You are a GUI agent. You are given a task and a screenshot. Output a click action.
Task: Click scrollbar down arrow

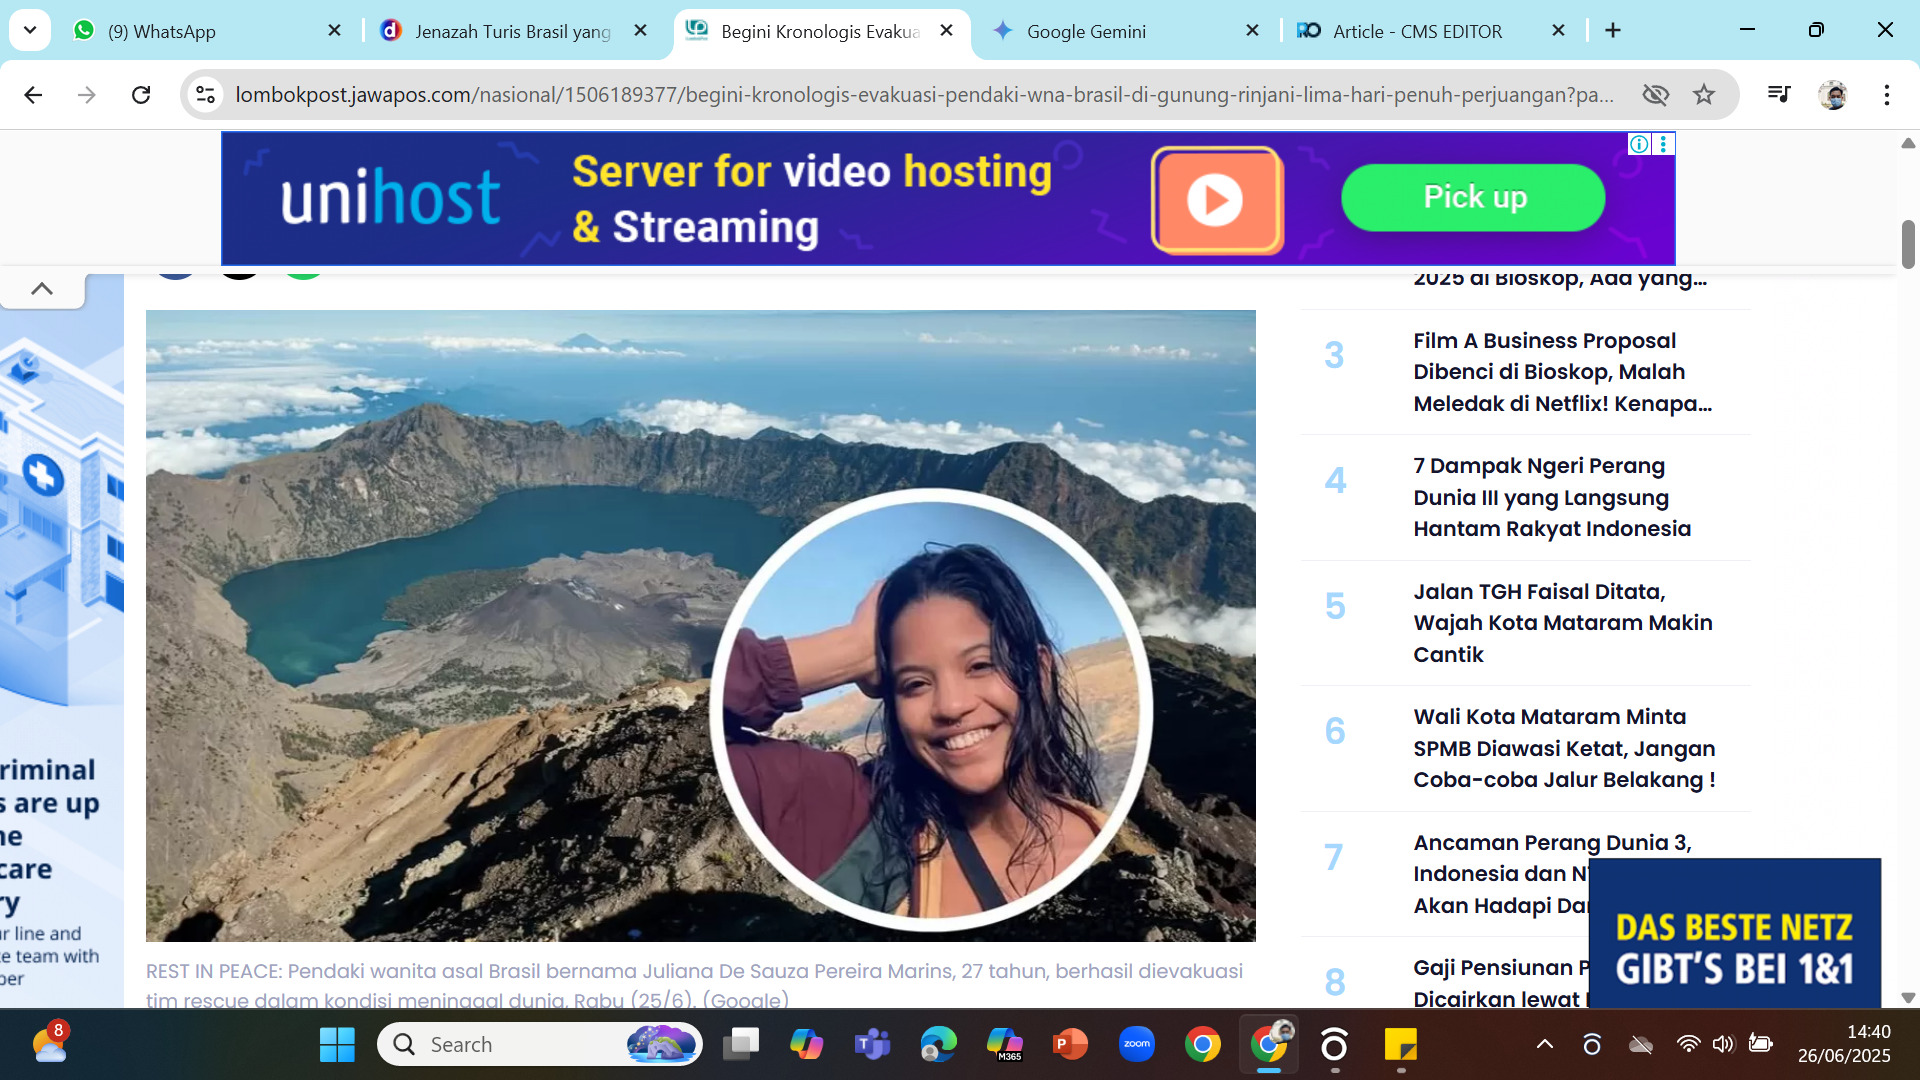[x=1908, y=998]
